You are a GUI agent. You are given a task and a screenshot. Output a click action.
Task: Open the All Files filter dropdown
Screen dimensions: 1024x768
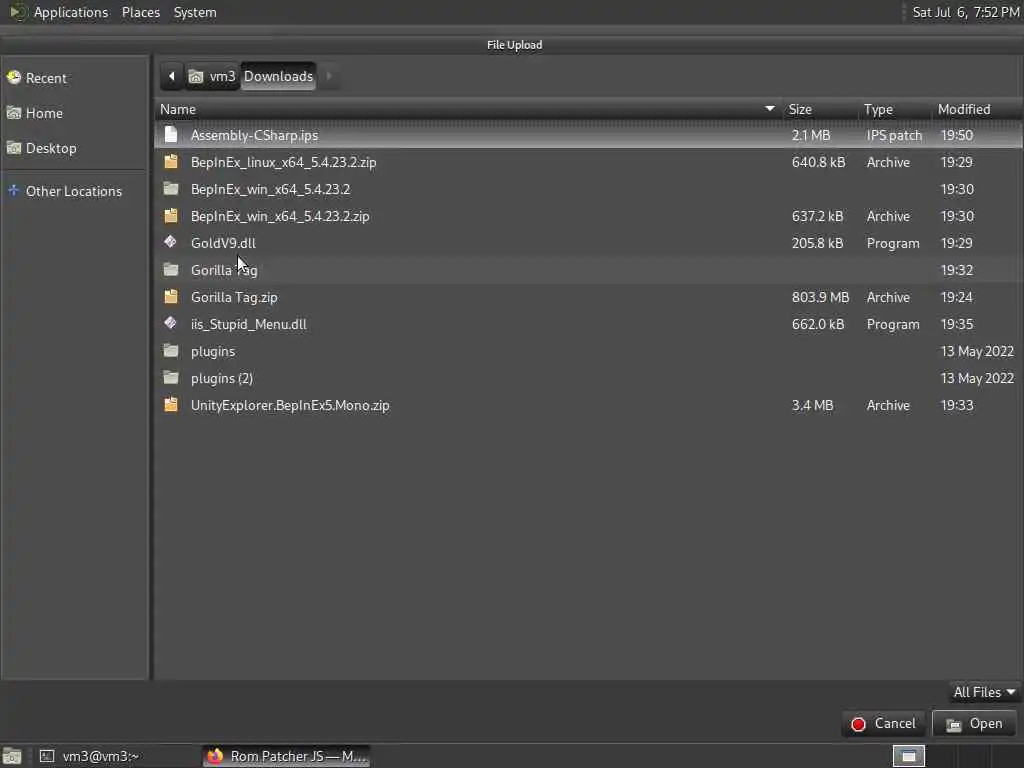[984, 692]
